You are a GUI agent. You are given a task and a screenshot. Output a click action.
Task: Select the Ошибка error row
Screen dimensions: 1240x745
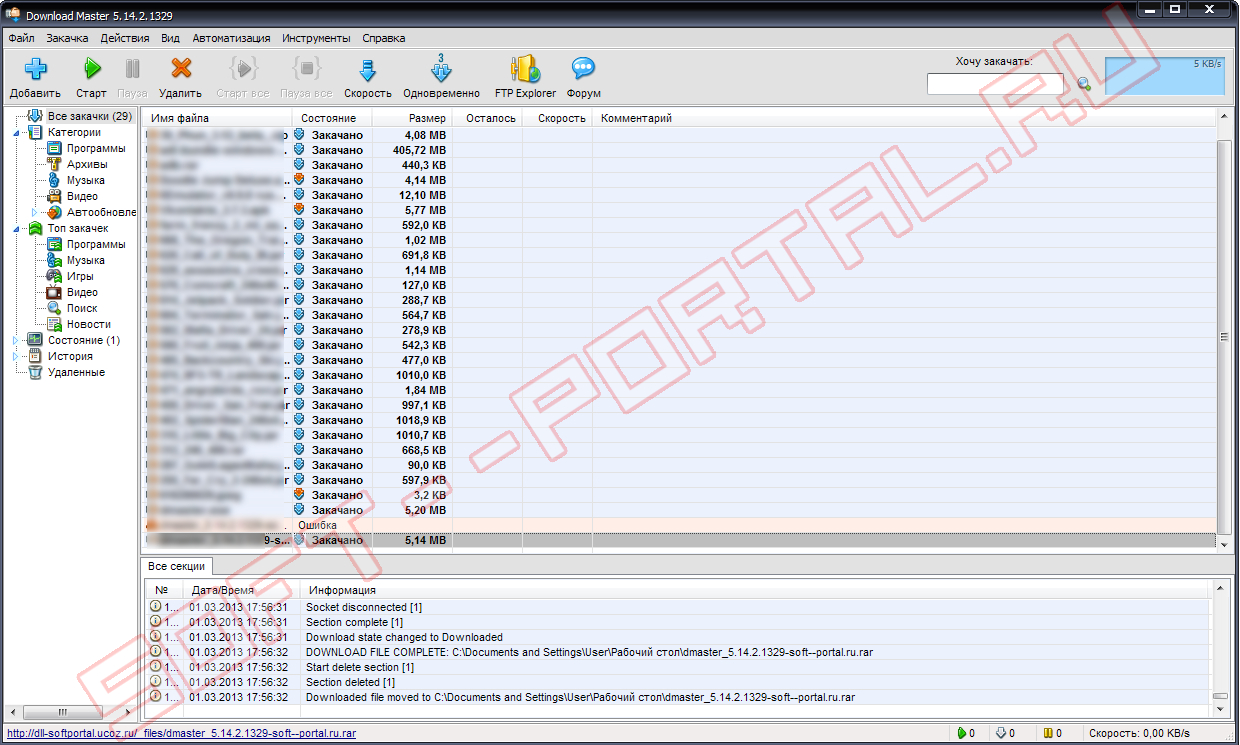pyautogui.click(x=679, y=525)
